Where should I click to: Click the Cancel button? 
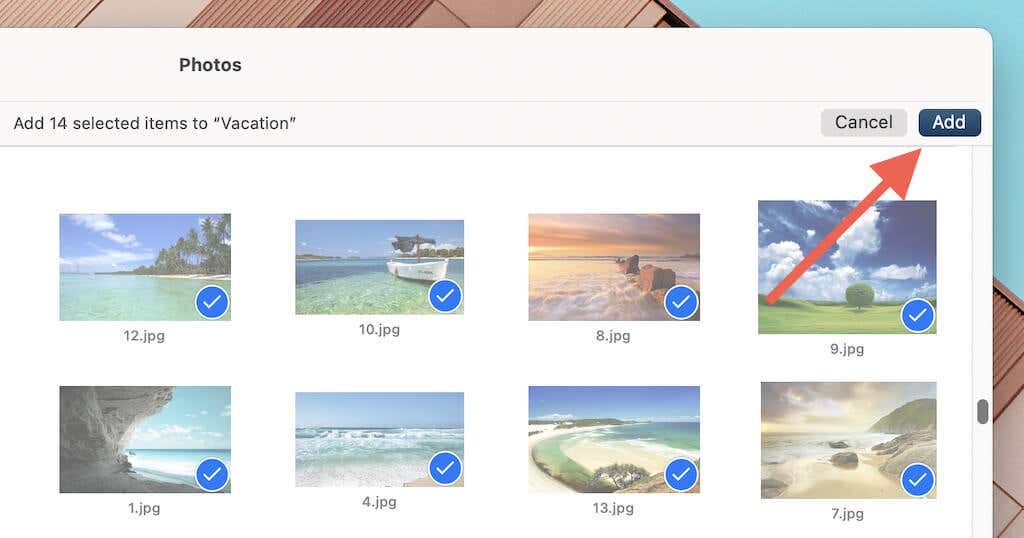[x=863, y=123]
